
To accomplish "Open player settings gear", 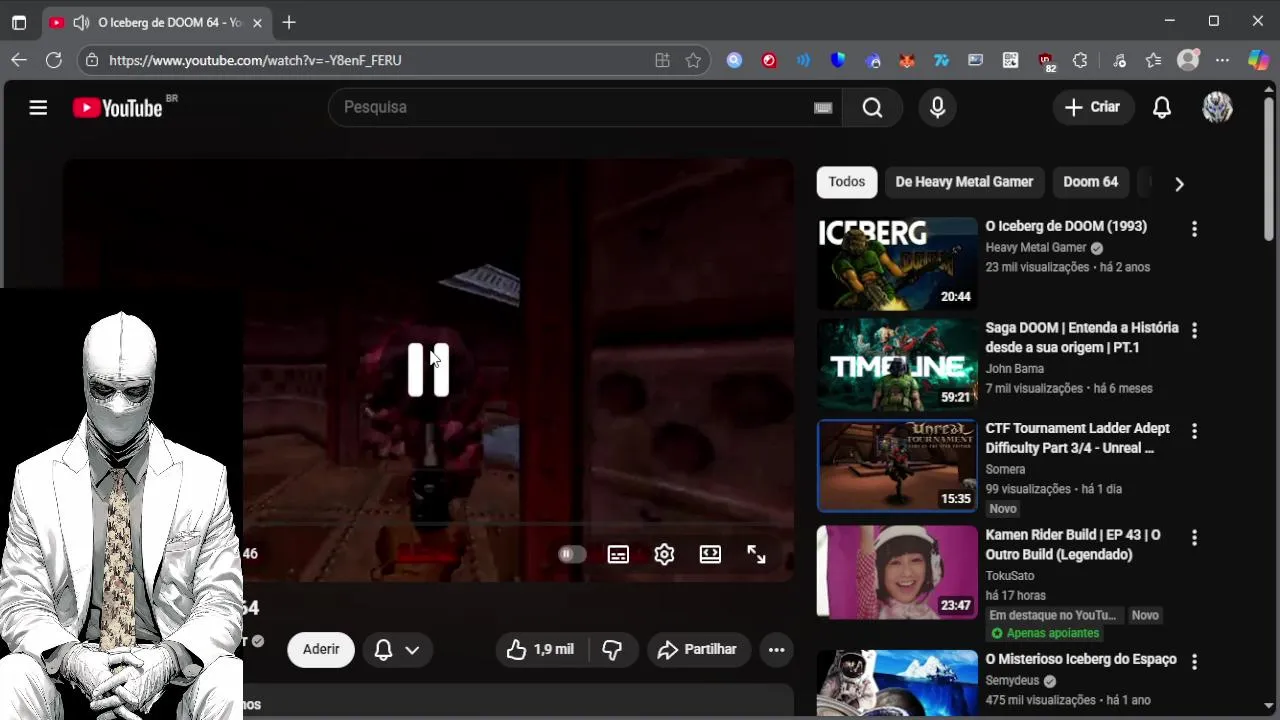I will pyautogui.click(x=664, y=554).
